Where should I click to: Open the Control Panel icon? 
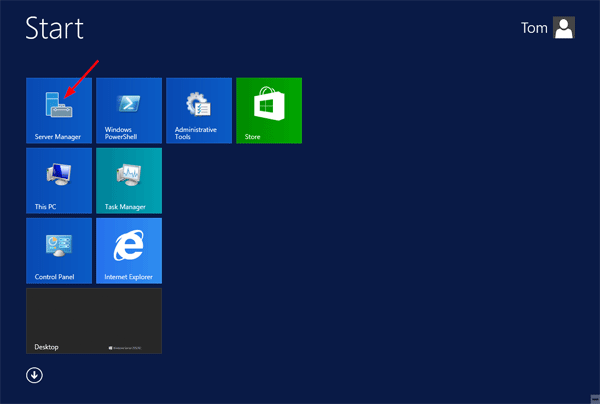pos(58,245)
